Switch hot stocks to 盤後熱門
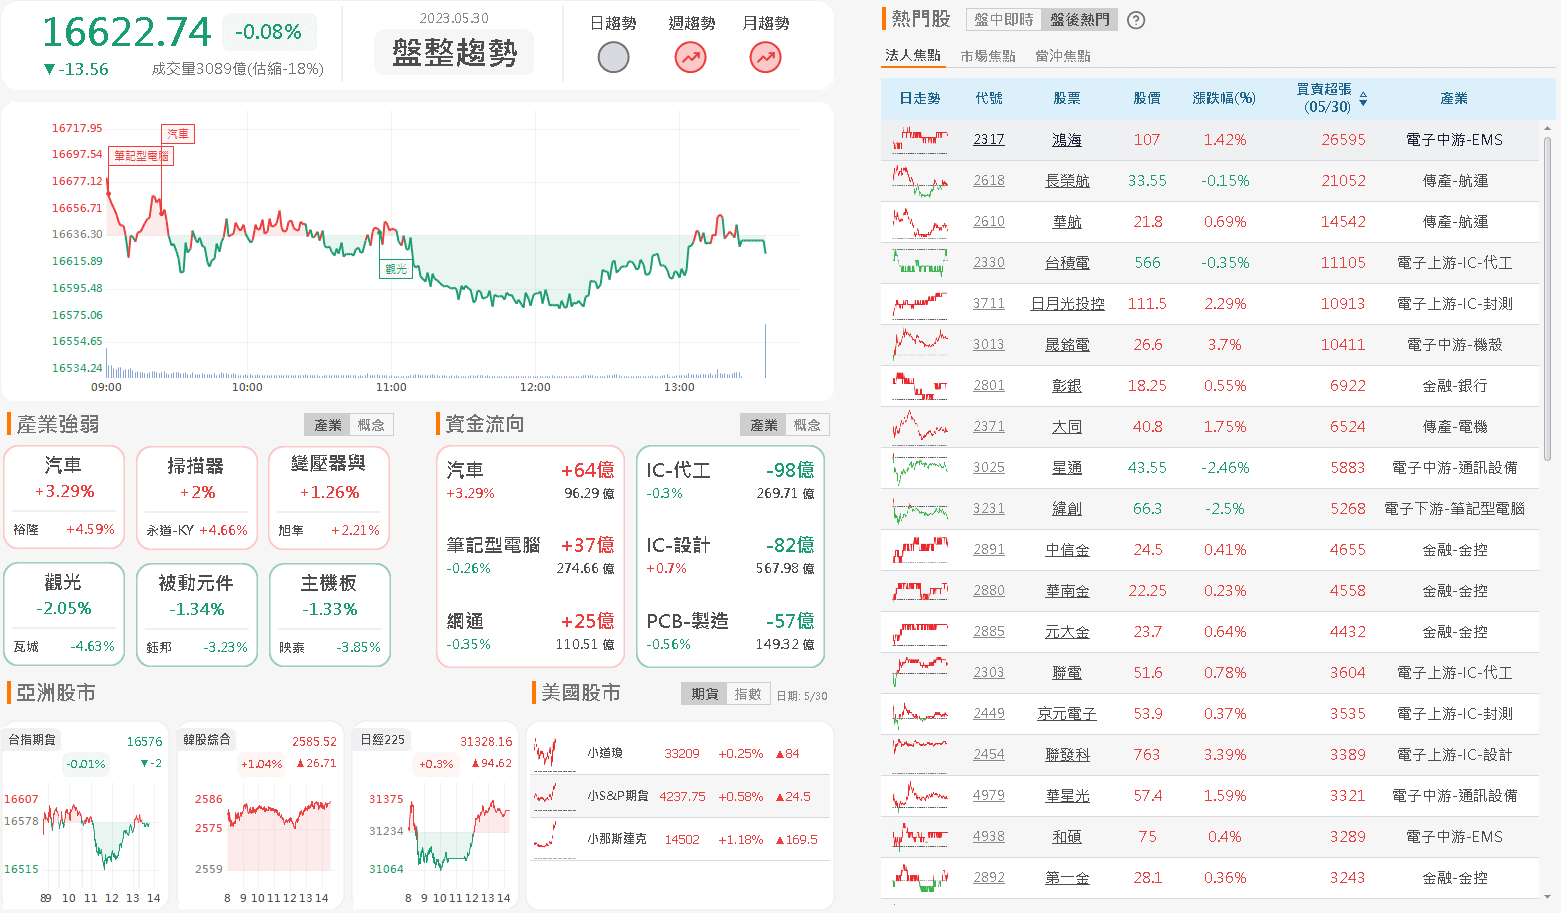Viewport: 1561px width, 913px height. 1079,19
